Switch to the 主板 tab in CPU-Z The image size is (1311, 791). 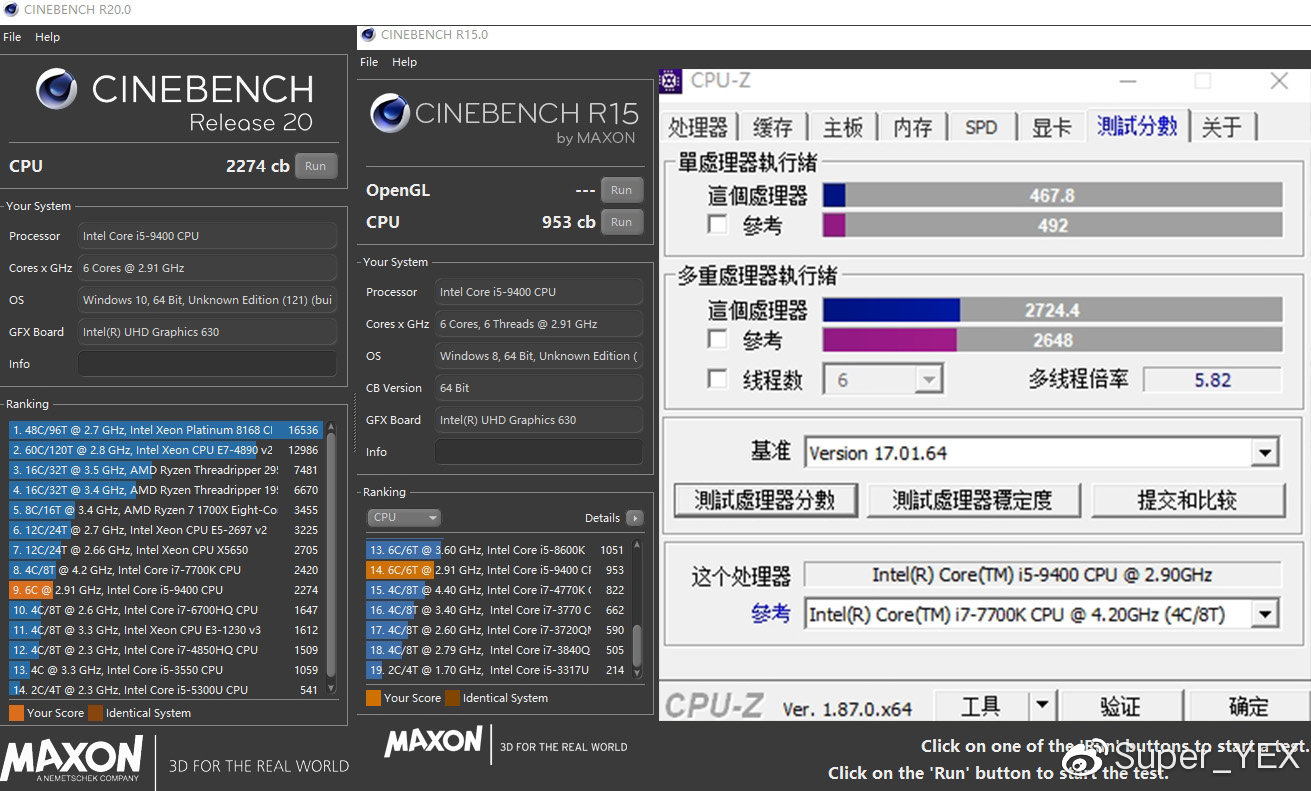tap(842, 127)
